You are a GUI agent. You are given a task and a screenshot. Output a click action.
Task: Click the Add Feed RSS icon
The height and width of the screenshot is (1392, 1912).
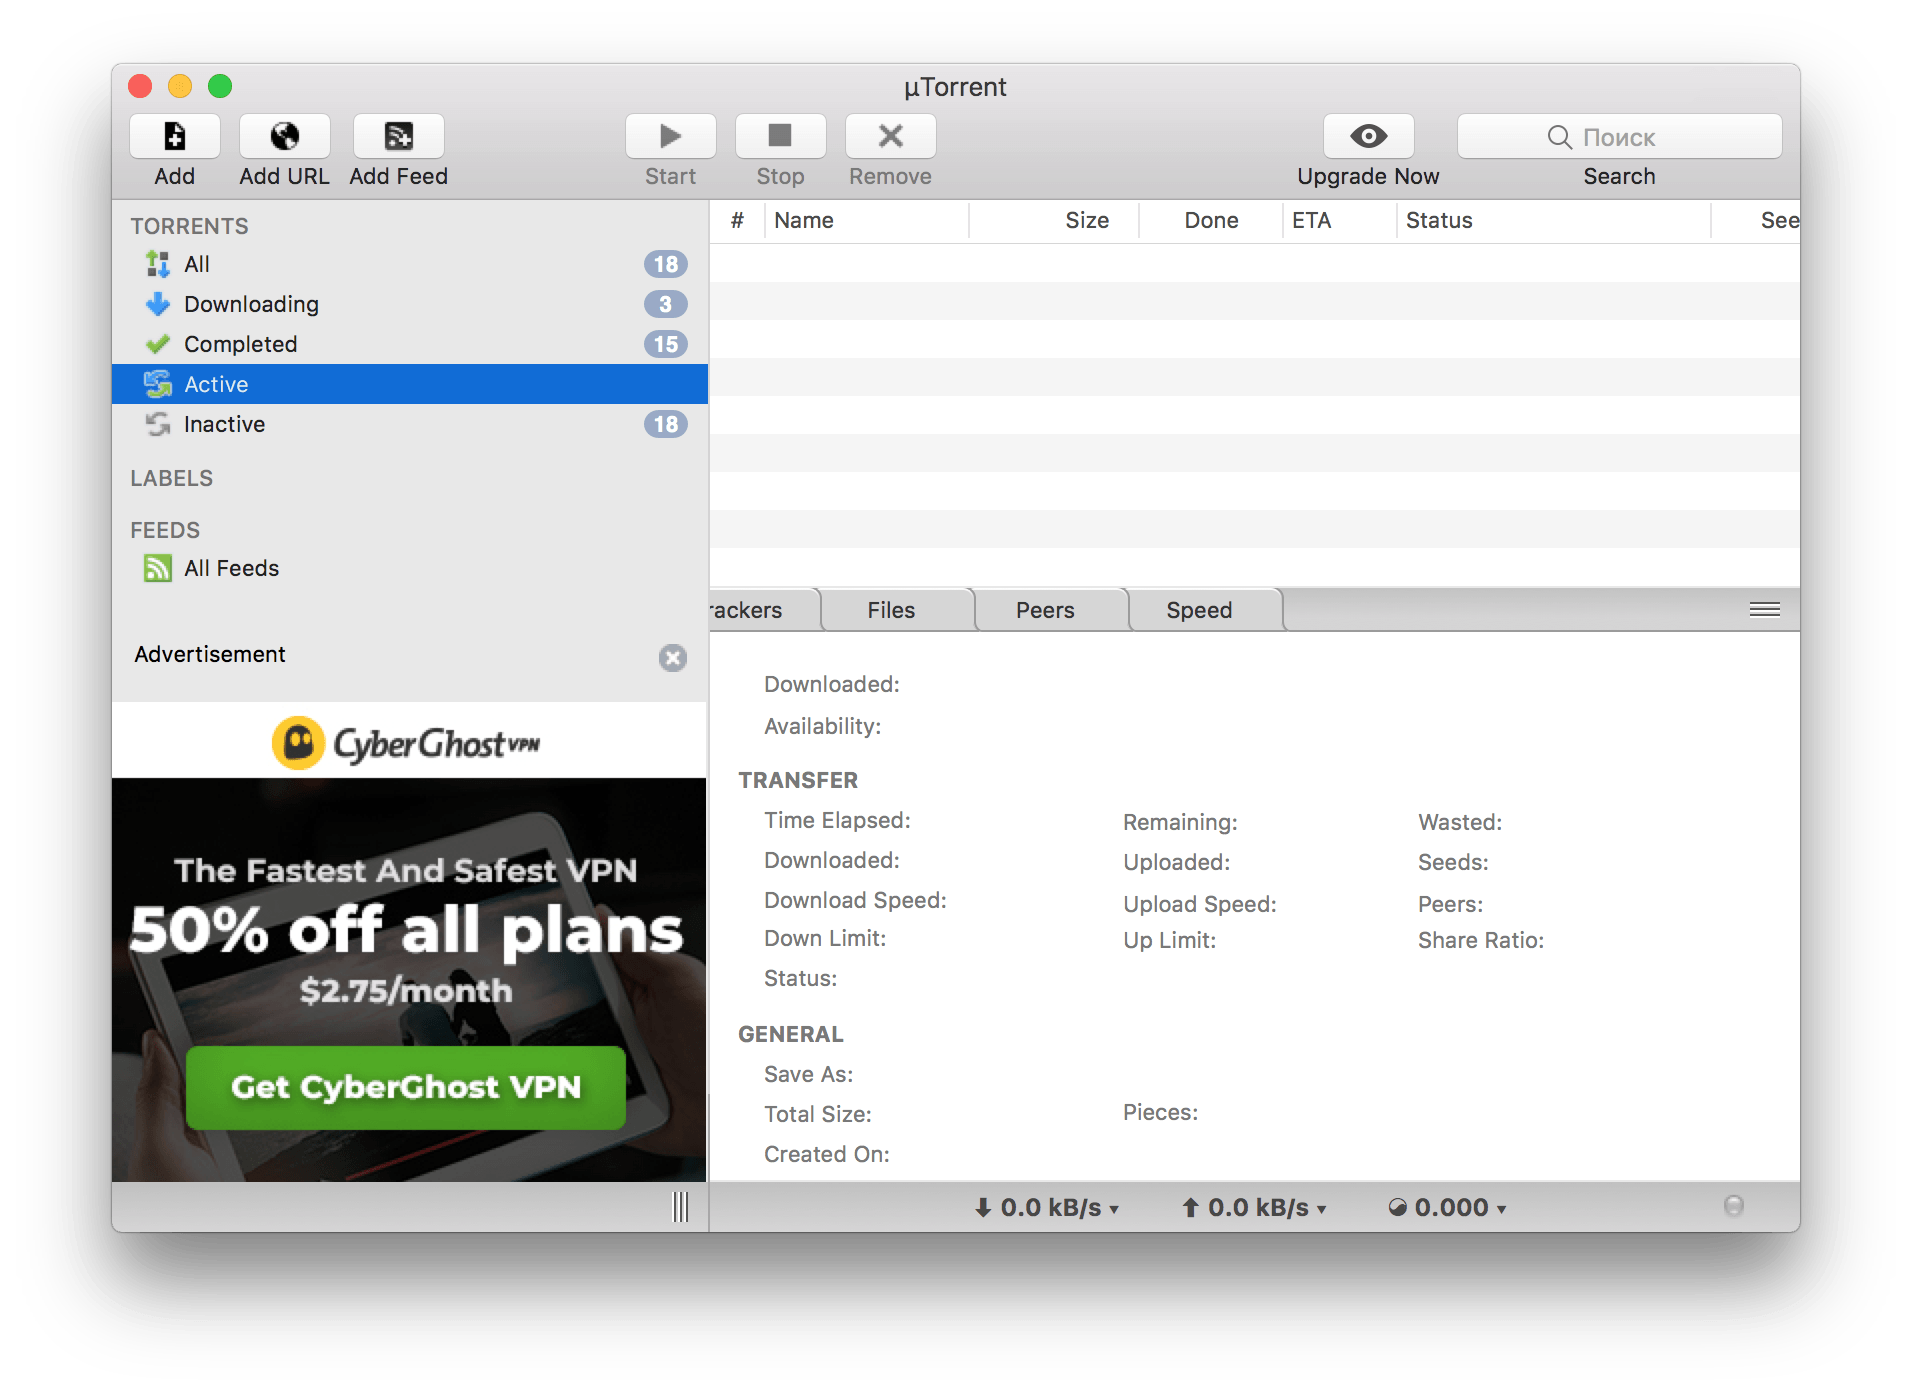pyautogui.click(x=399, y=136)
